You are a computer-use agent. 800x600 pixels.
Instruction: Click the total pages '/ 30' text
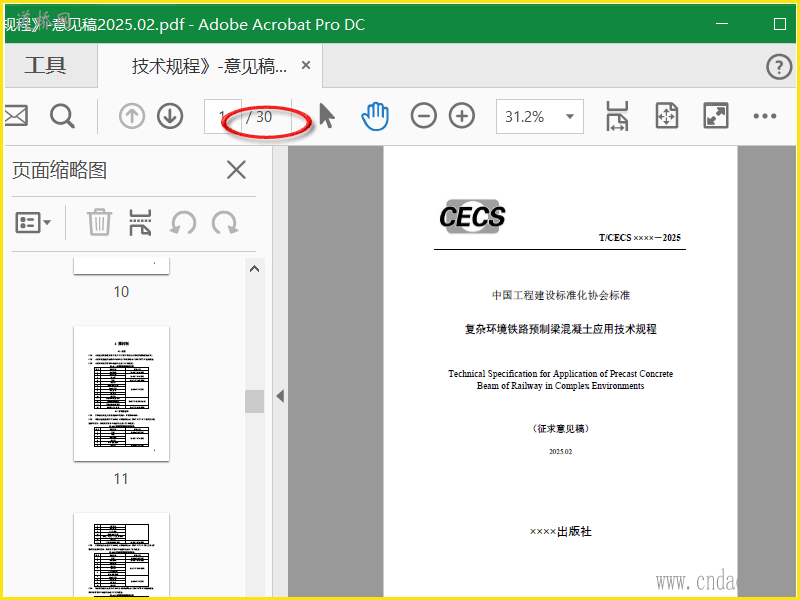point(259,117)
